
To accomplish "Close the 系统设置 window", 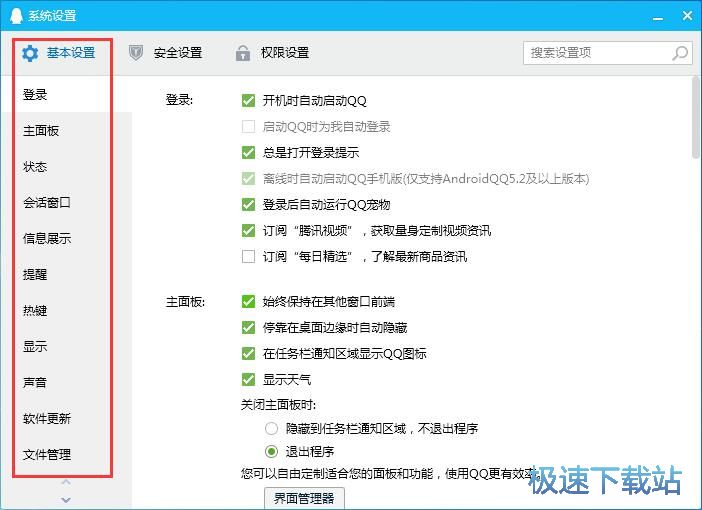I will (x=687, y=16).
